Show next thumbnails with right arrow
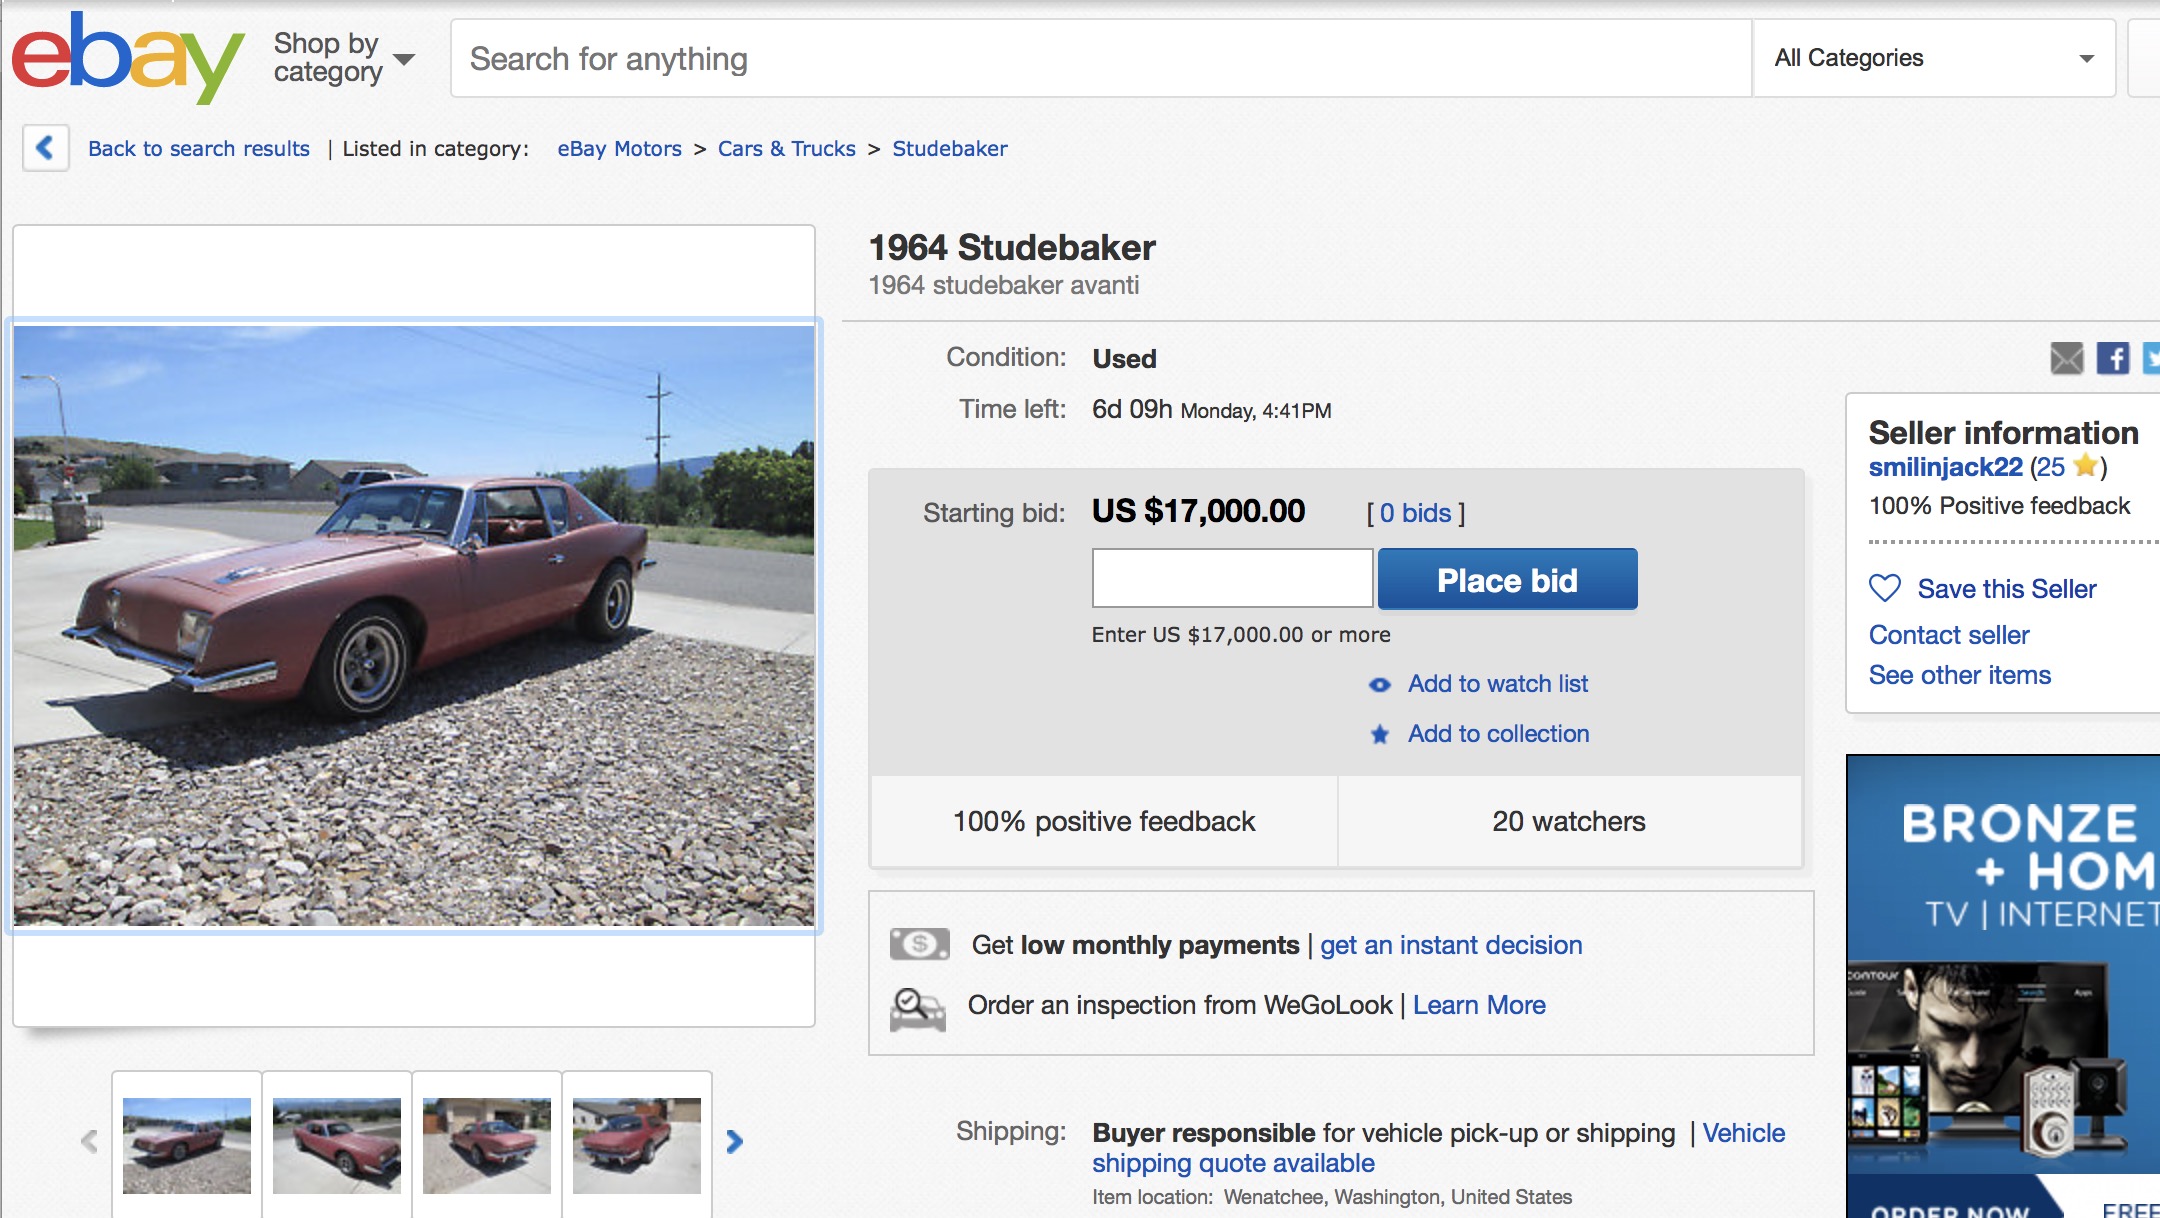 (735, 1141)
